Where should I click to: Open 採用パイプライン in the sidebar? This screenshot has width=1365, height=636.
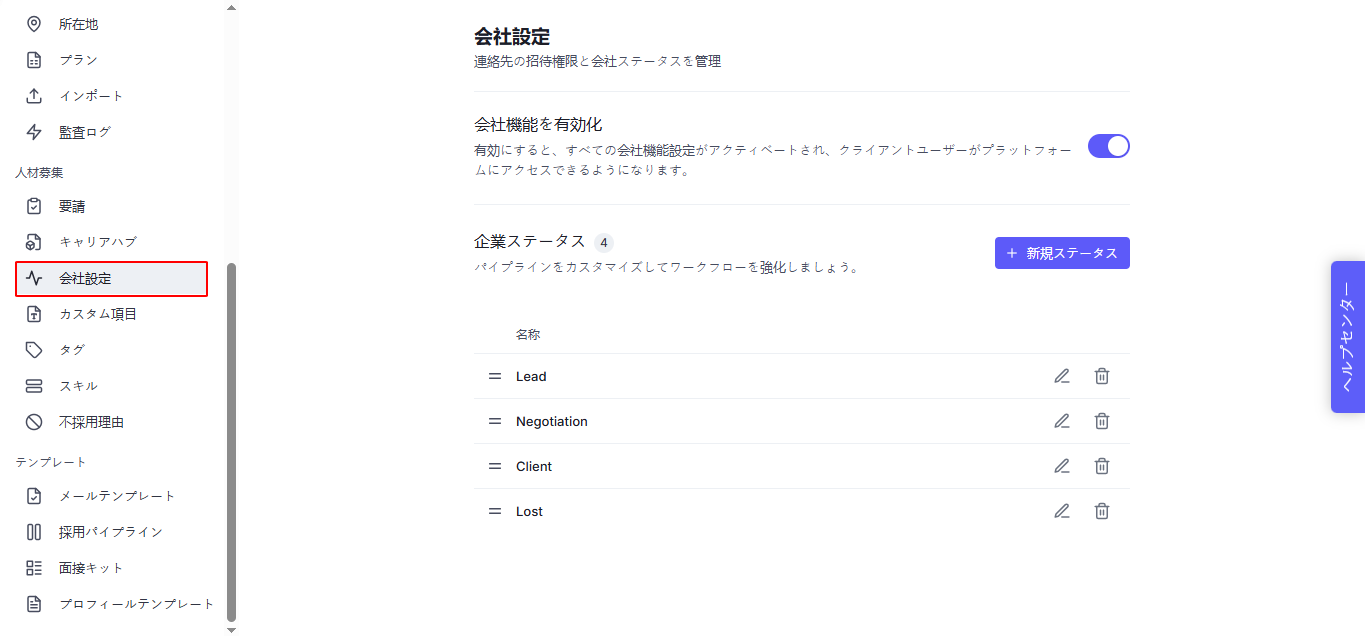tap(111, 532)
